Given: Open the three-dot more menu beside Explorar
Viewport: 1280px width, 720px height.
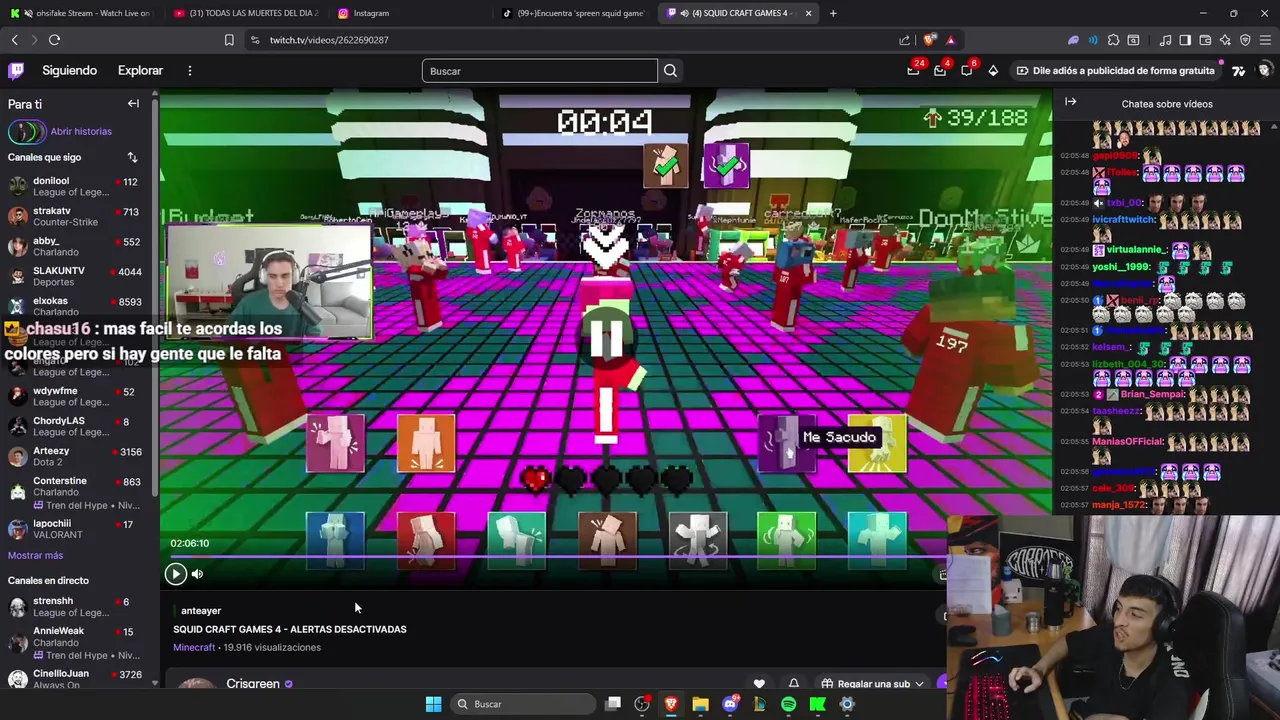Looking at the screenshot, I should pos(189,71).
